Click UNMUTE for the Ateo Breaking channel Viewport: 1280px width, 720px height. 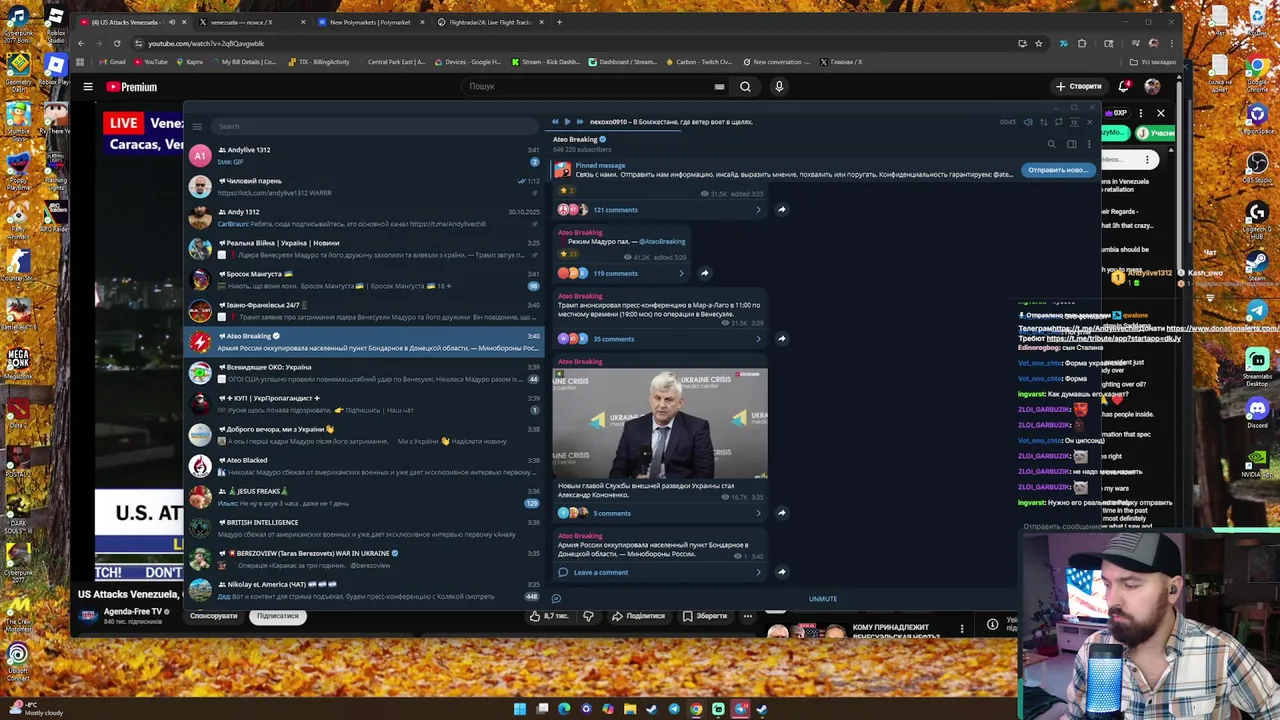coord(823,599)
